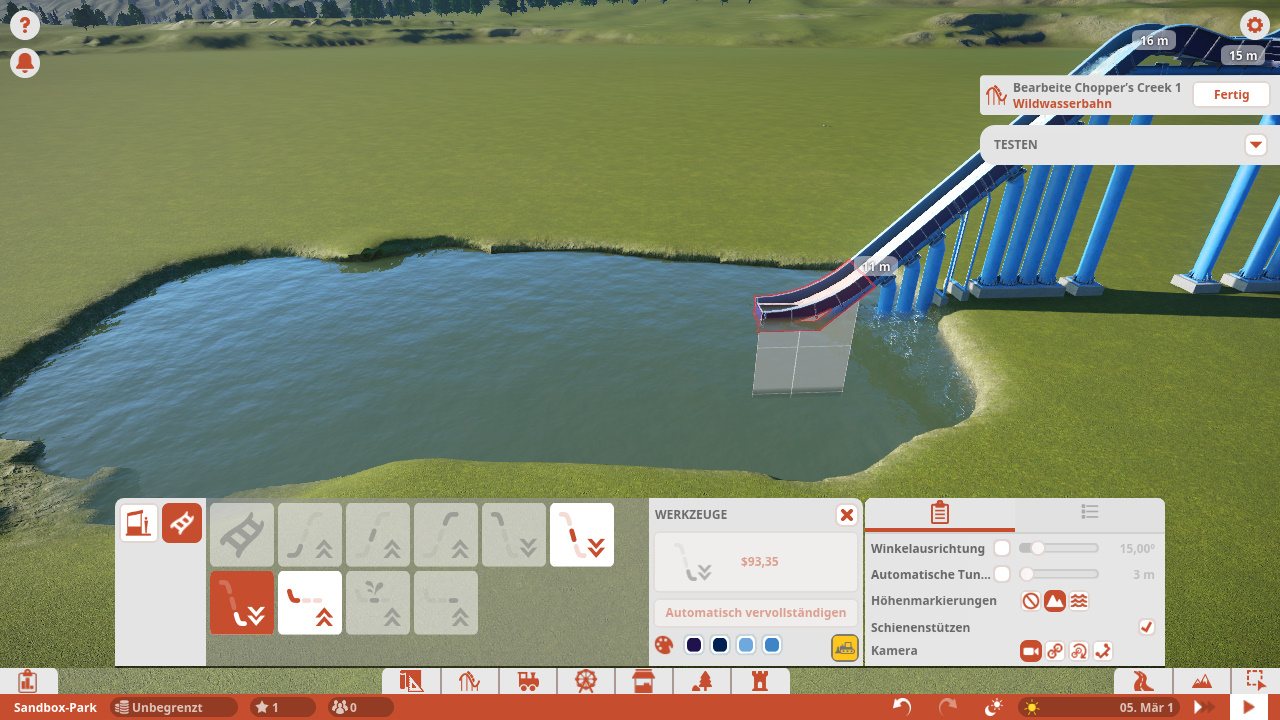The image size is (1280, 720).
Task: Select terrain-relative height markers icon
Action: (1055, 601)
